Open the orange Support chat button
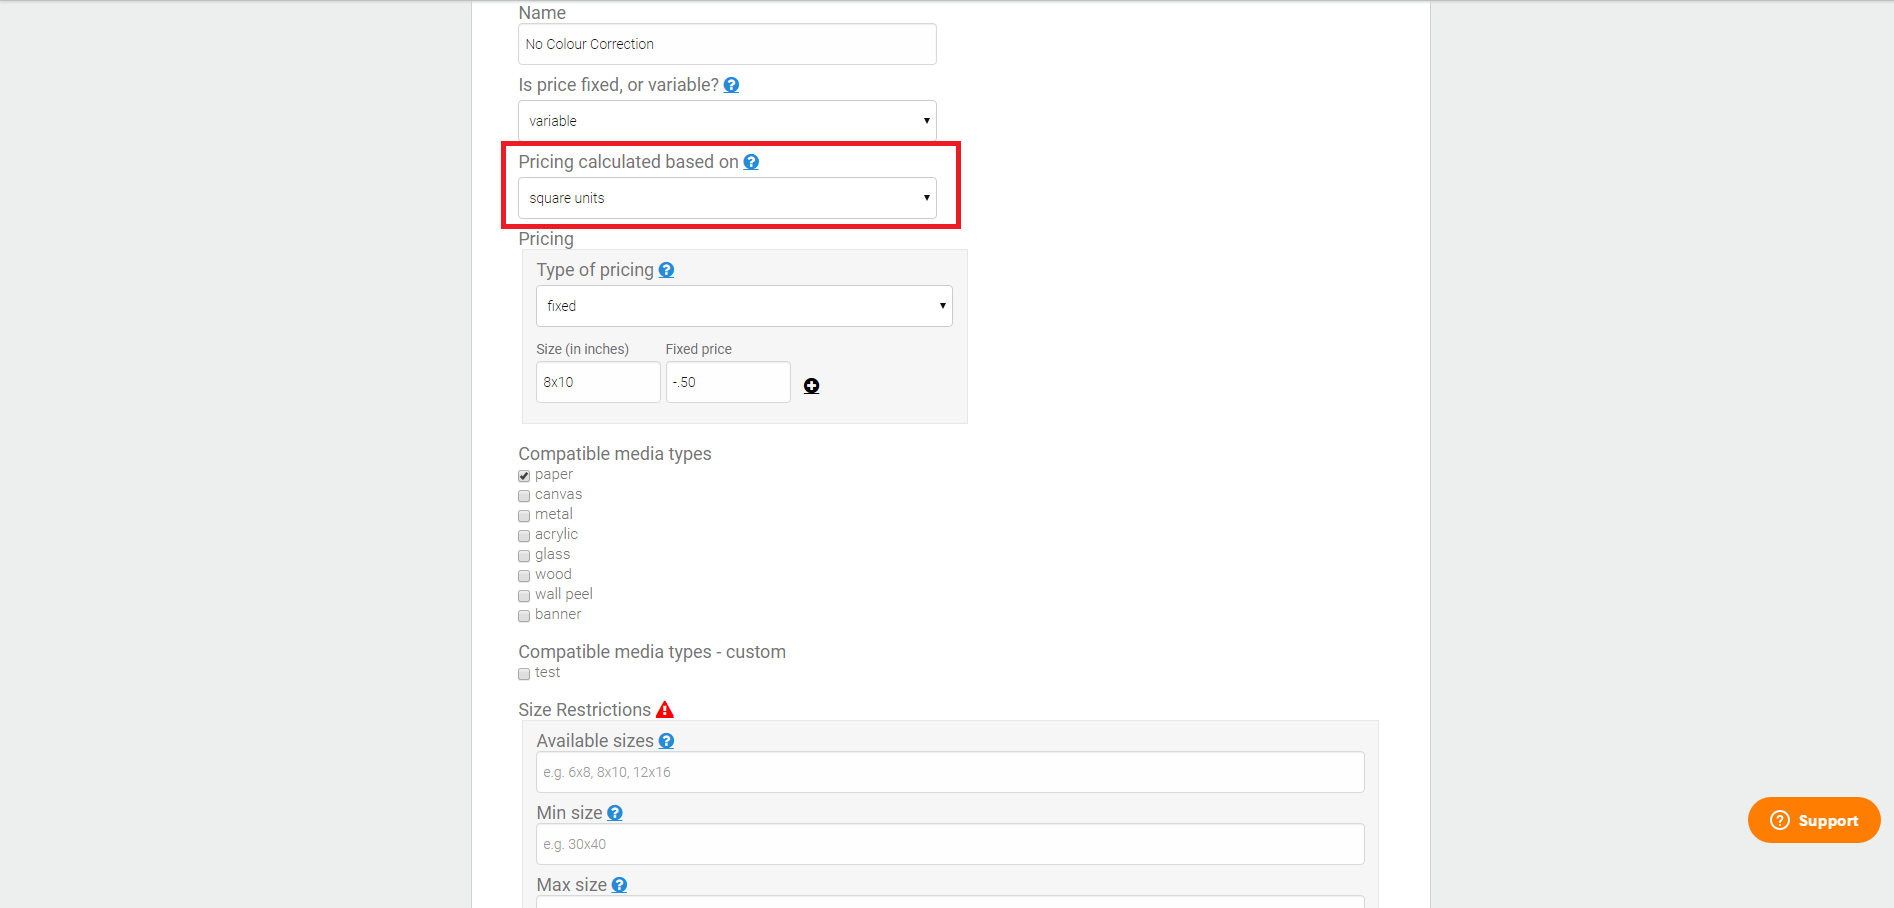This screenshot has height=908, width=1894. (x=1814, y=820)
